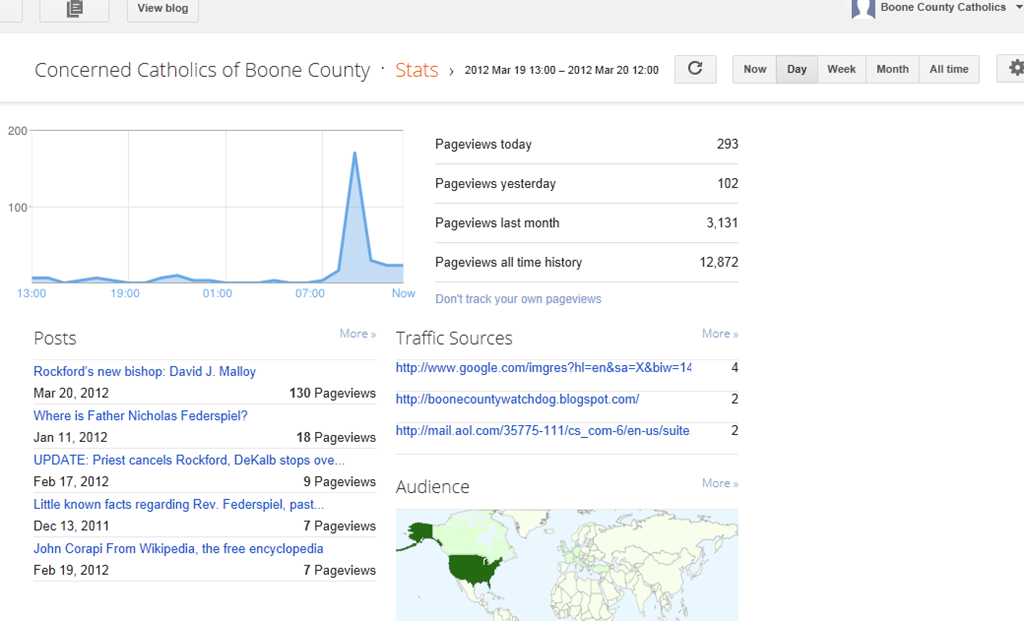
Task: Click the Pageviews yesterday value 102
Action: point(728,183)
